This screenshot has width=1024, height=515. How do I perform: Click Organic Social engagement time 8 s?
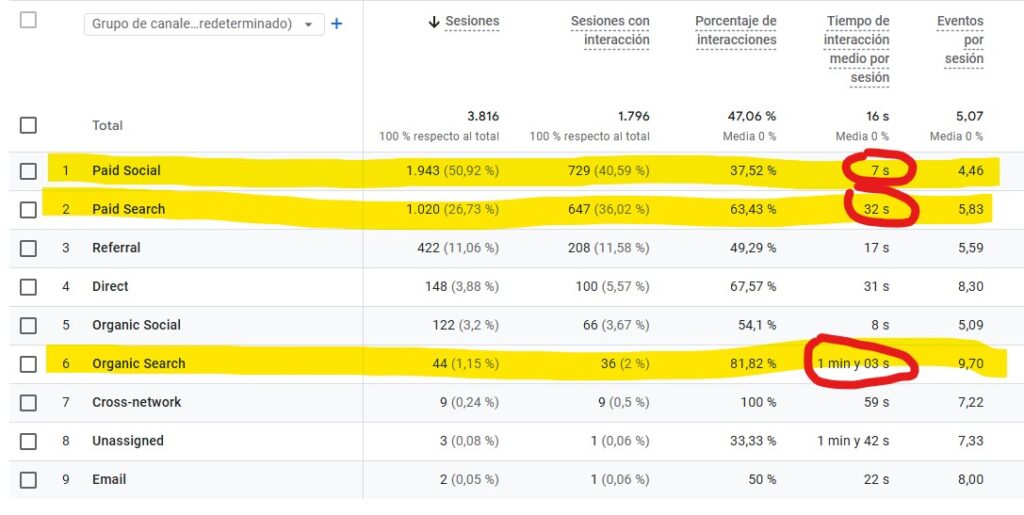point(880,324)
